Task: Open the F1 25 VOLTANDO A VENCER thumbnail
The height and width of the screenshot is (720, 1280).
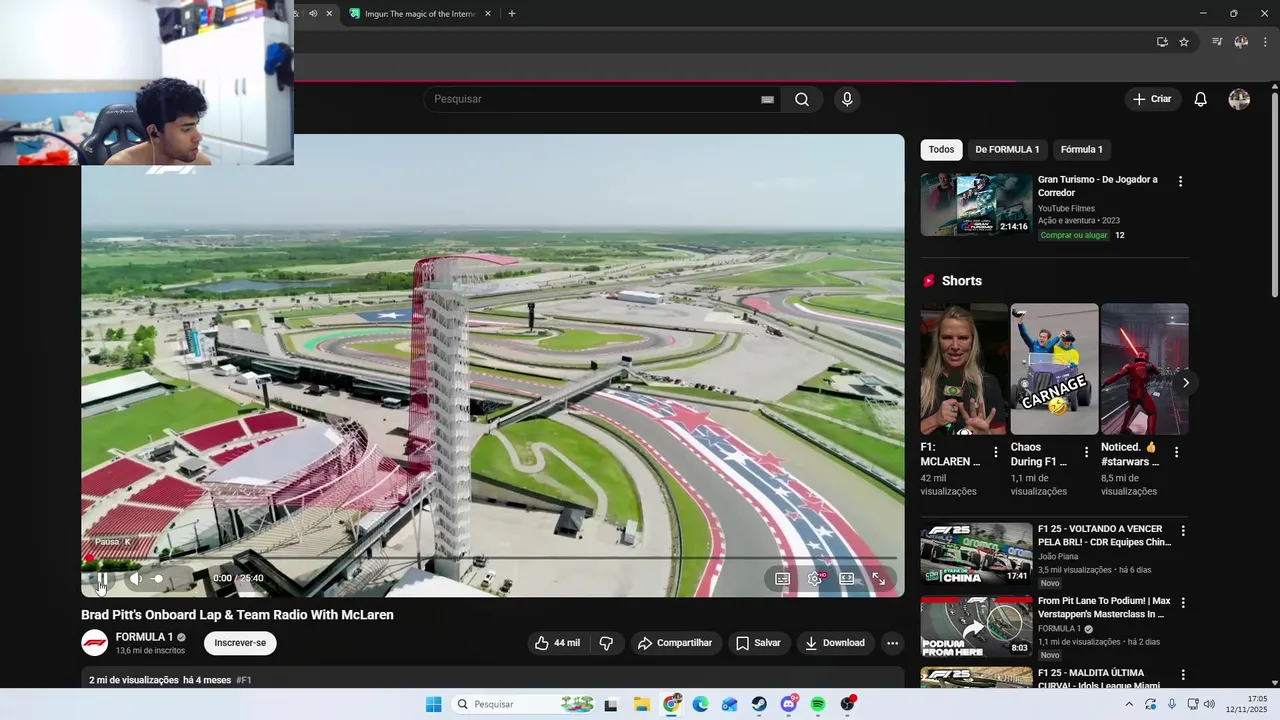Action: point(976,554)
